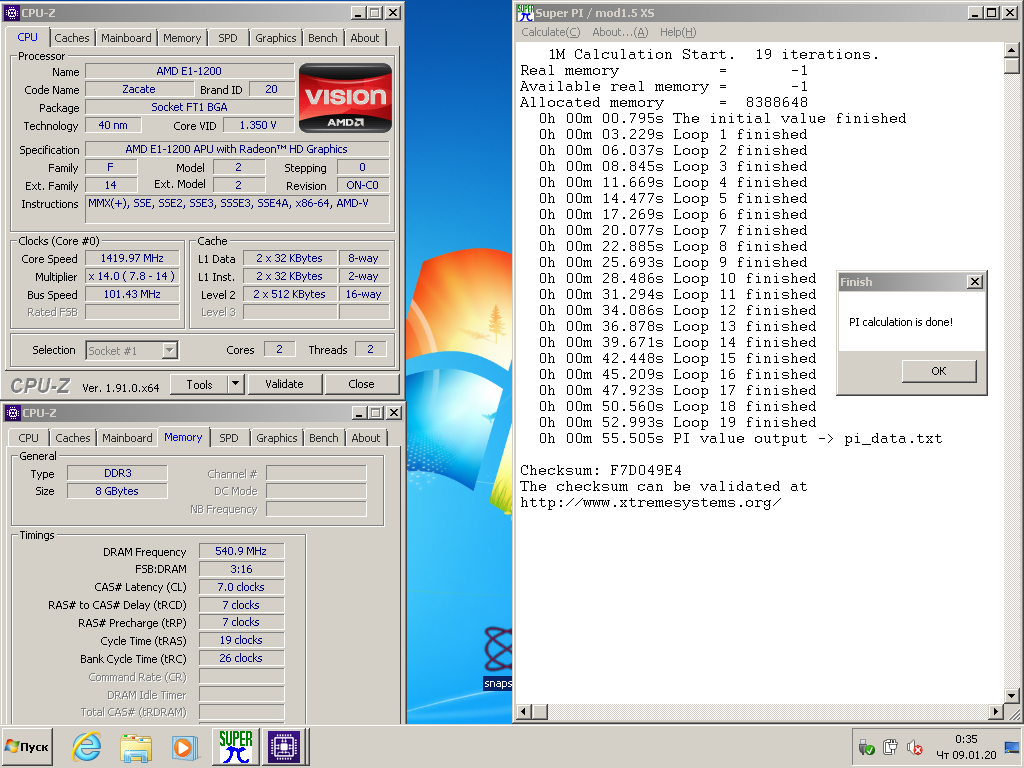Expand the Tools dropdown arrow in CPU-Z
Image resolution: width=1024 pixels, height=768 pixels.
click(x=236, y=384)
